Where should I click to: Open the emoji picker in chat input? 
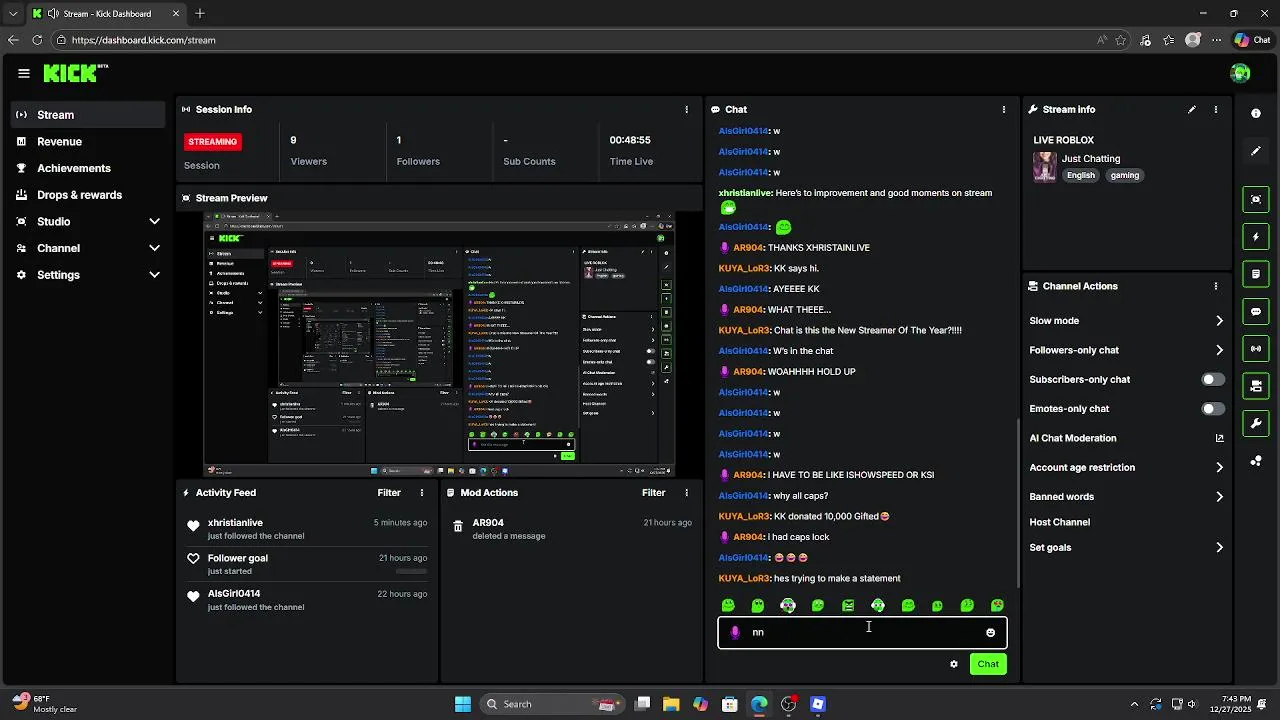pyautogui.click(x=991, y=632)
